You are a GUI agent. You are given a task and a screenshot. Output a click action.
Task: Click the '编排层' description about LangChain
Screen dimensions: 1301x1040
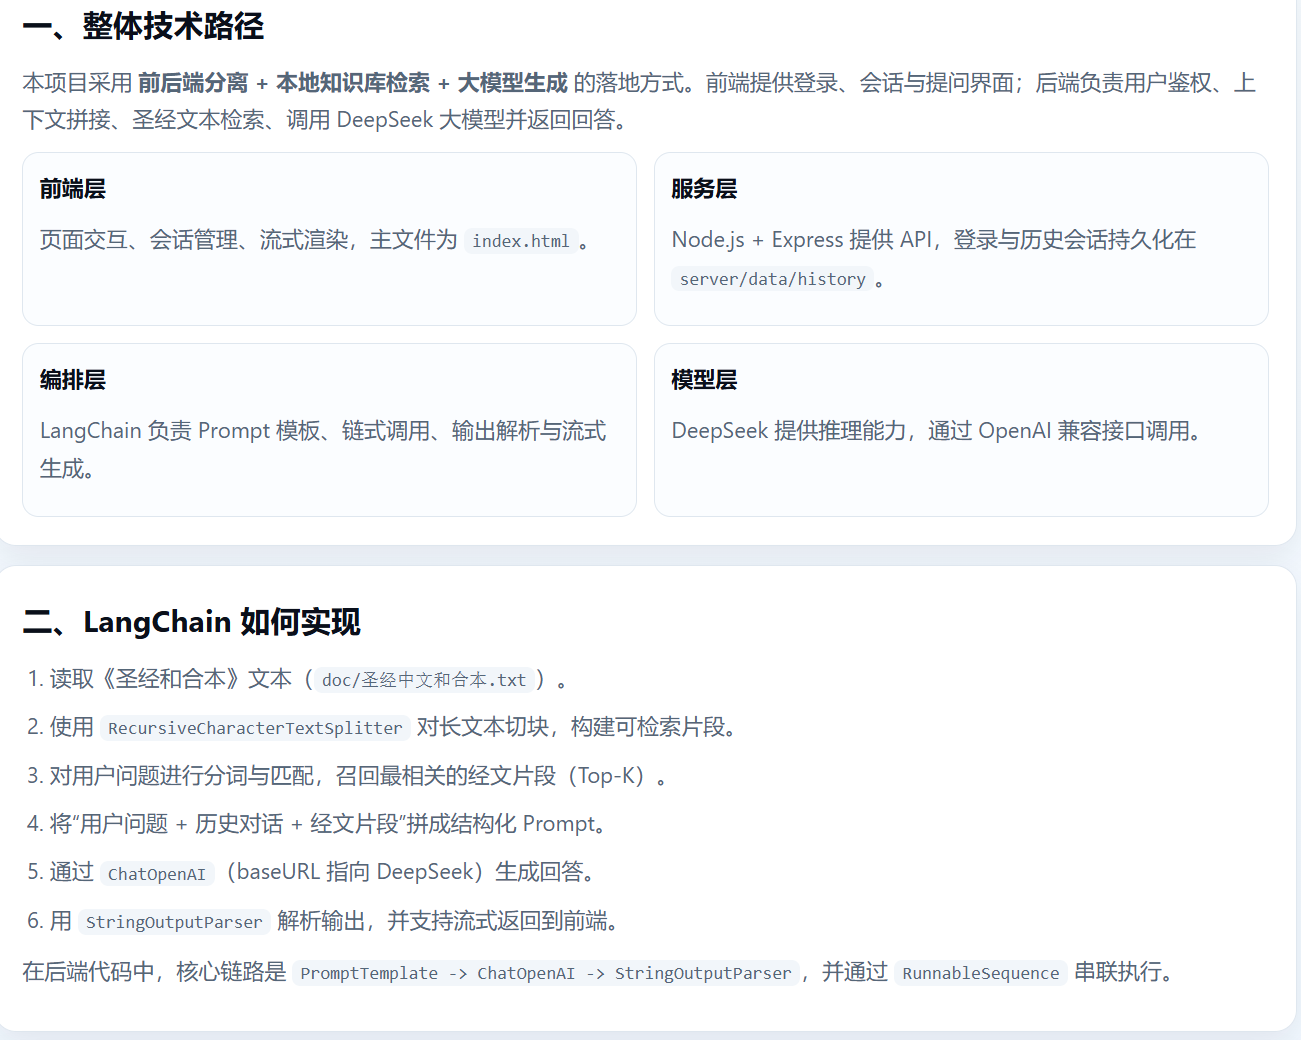[323, 449]
